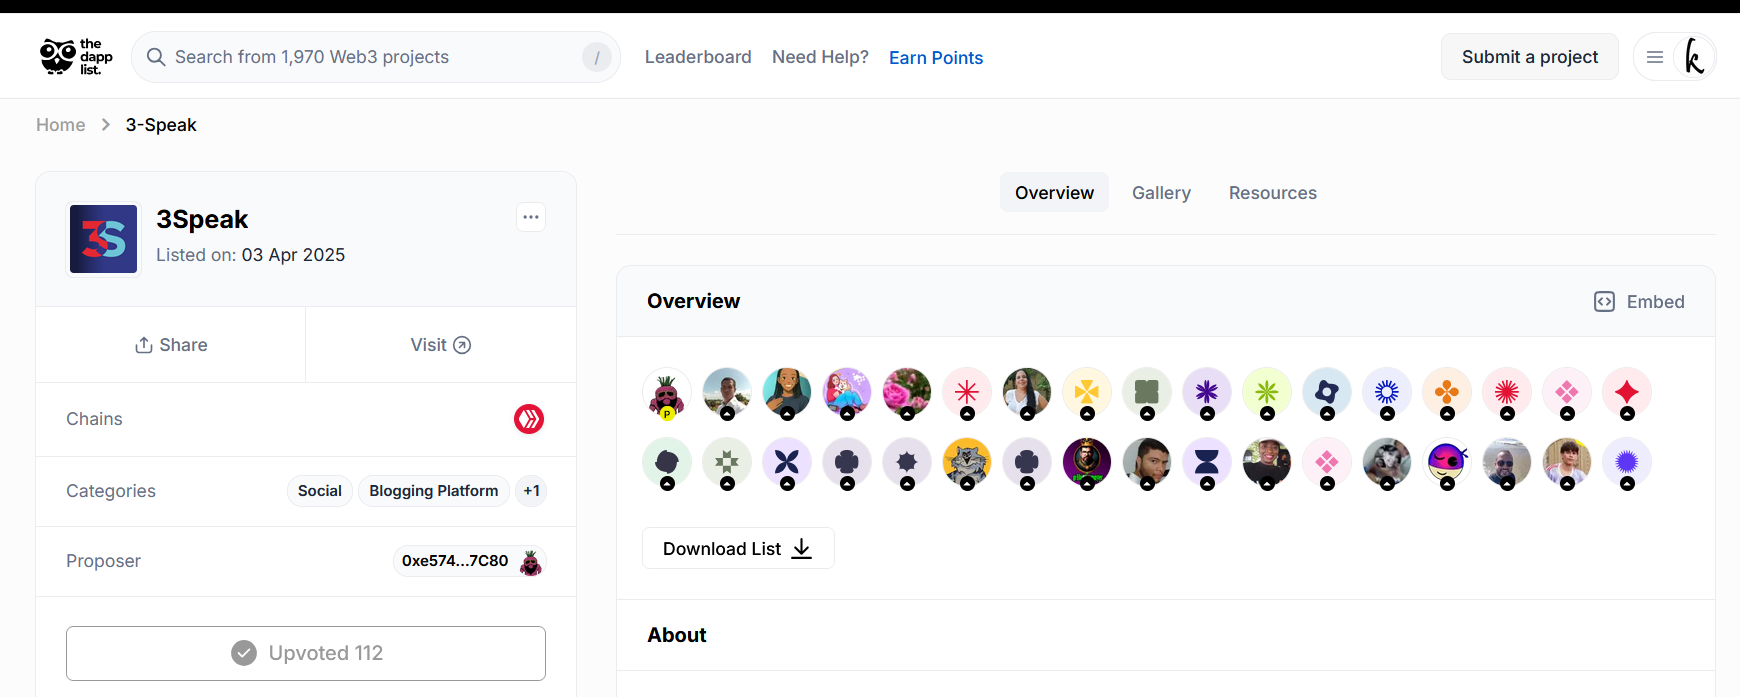
Task: Click the red sunburst avatar
Action: pos(1507,393)
